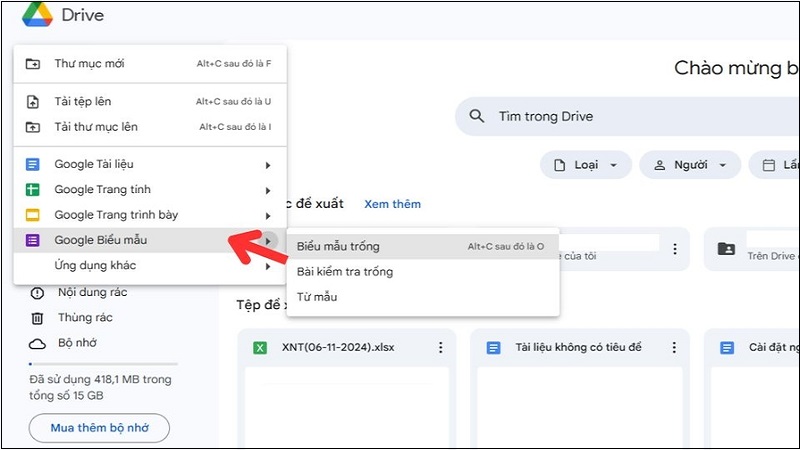Click the storage usage text 418,1 MB
The width and height of the screenshot is (800, 450).
click(101, 387)
